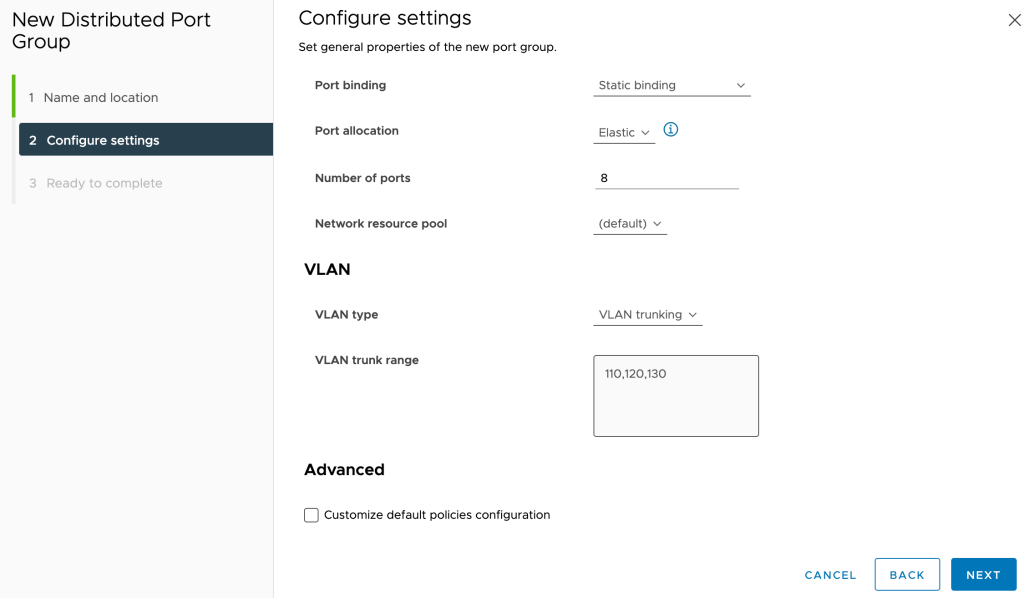
Task: Click step 3 Ready to complete
Action: [x=104, y=183]
